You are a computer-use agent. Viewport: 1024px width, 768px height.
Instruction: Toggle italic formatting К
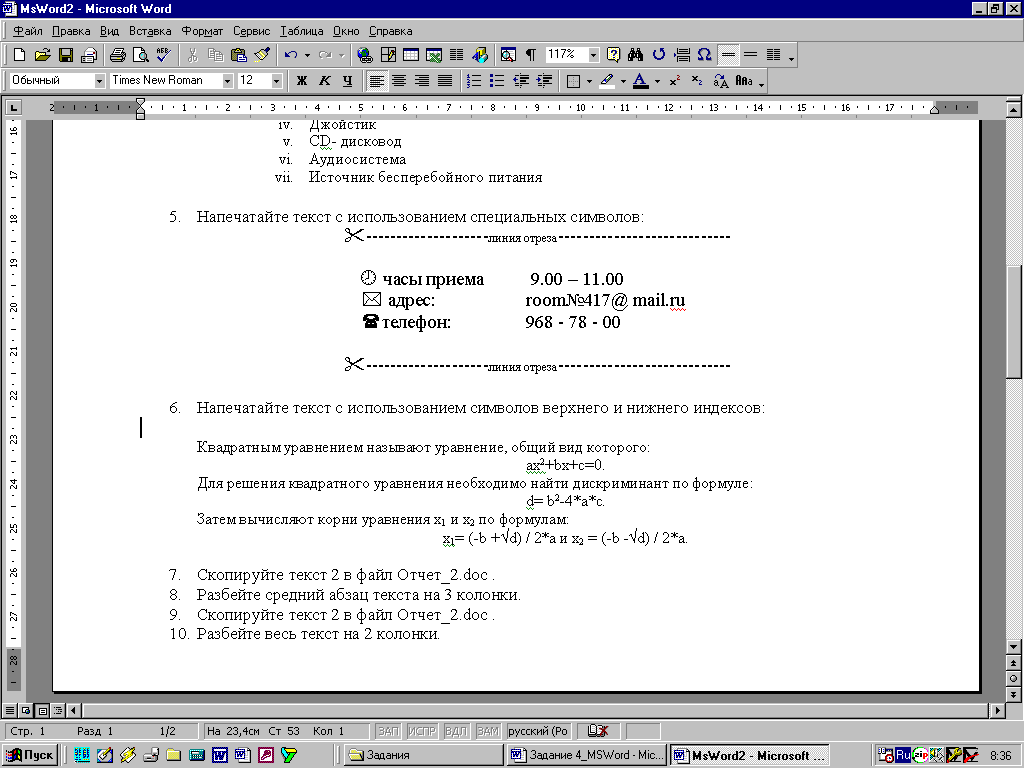pos(325,81)
